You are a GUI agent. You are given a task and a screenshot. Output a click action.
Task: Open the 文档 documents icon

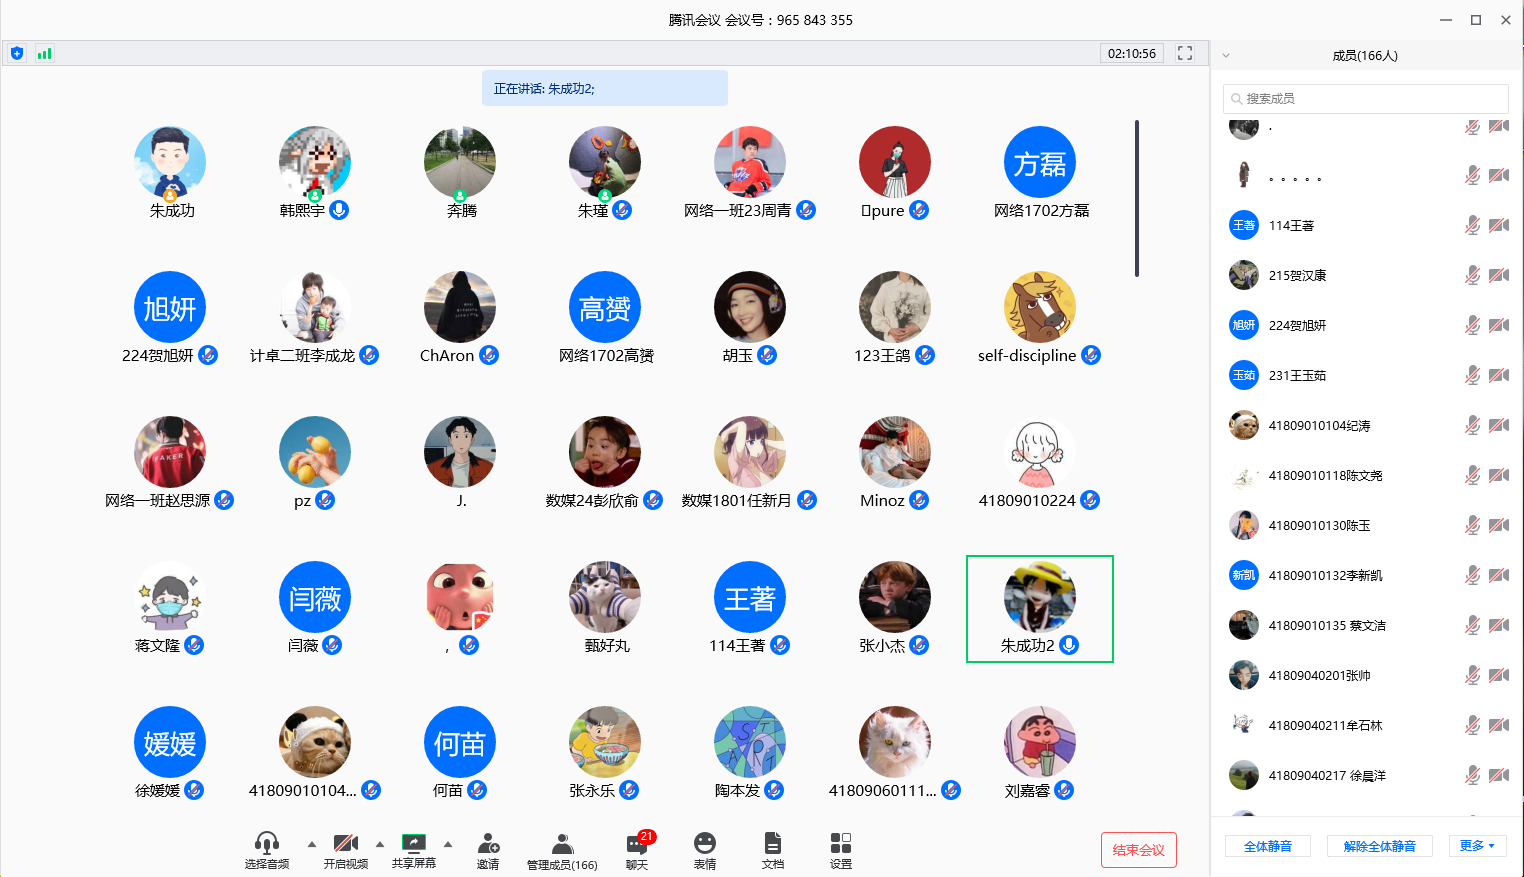773,848
